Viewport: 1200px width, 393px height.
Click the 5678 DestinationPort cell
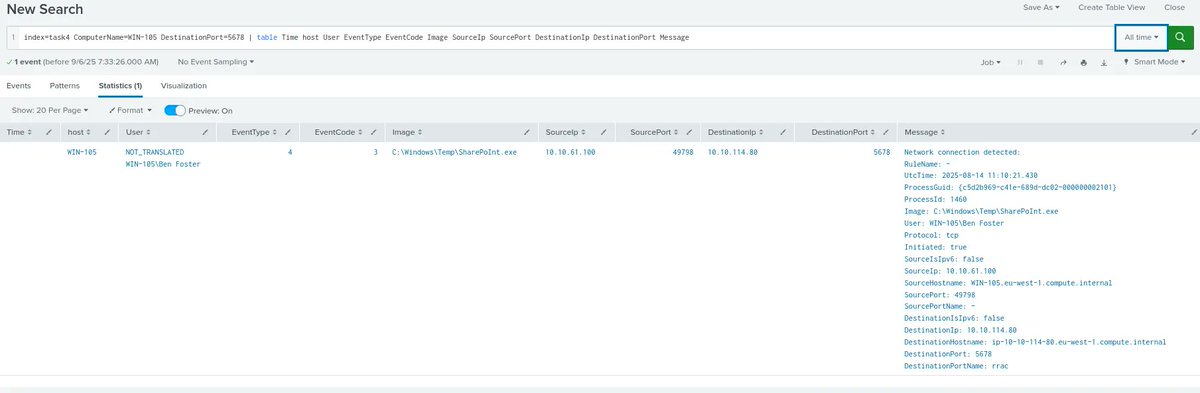(881, 152)
